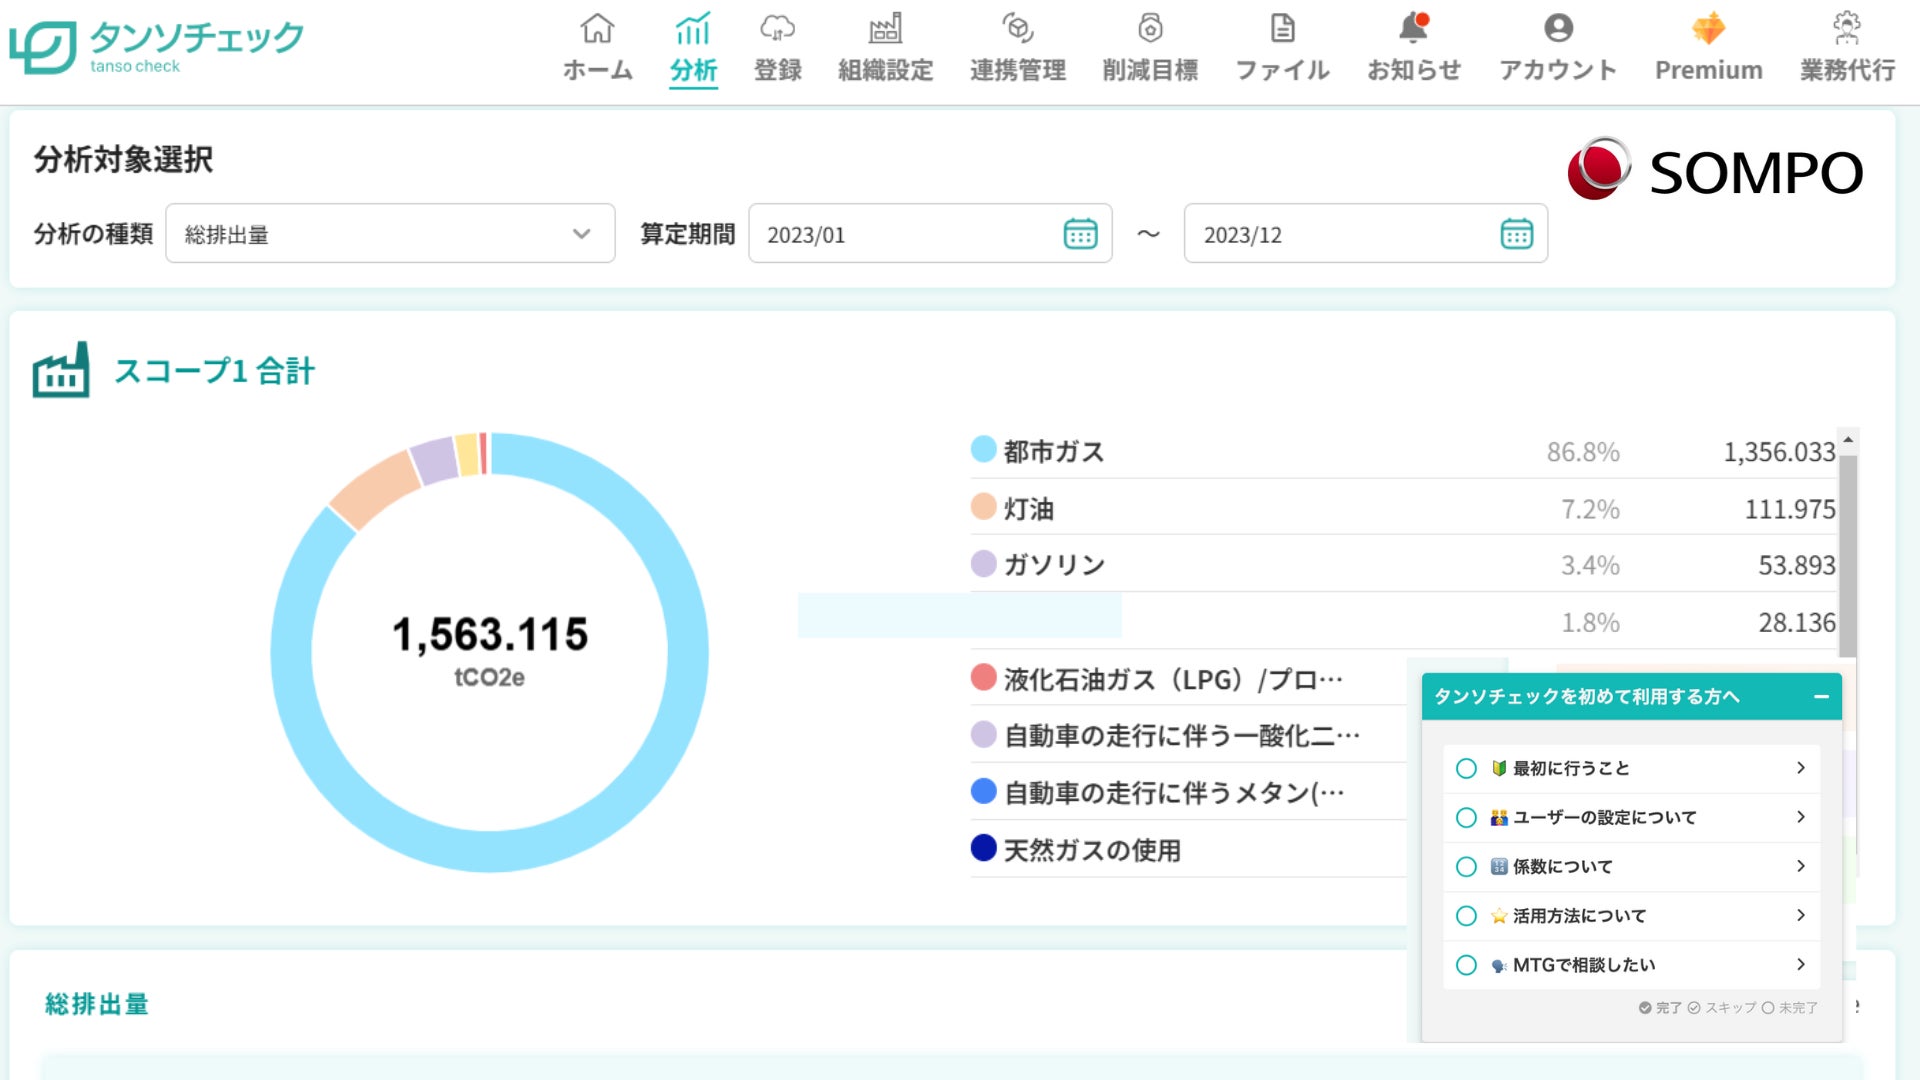The width and height of the screenshot is (1920, 1080).
Task: Click the アカウント person icon
Action: (1557, 28)
